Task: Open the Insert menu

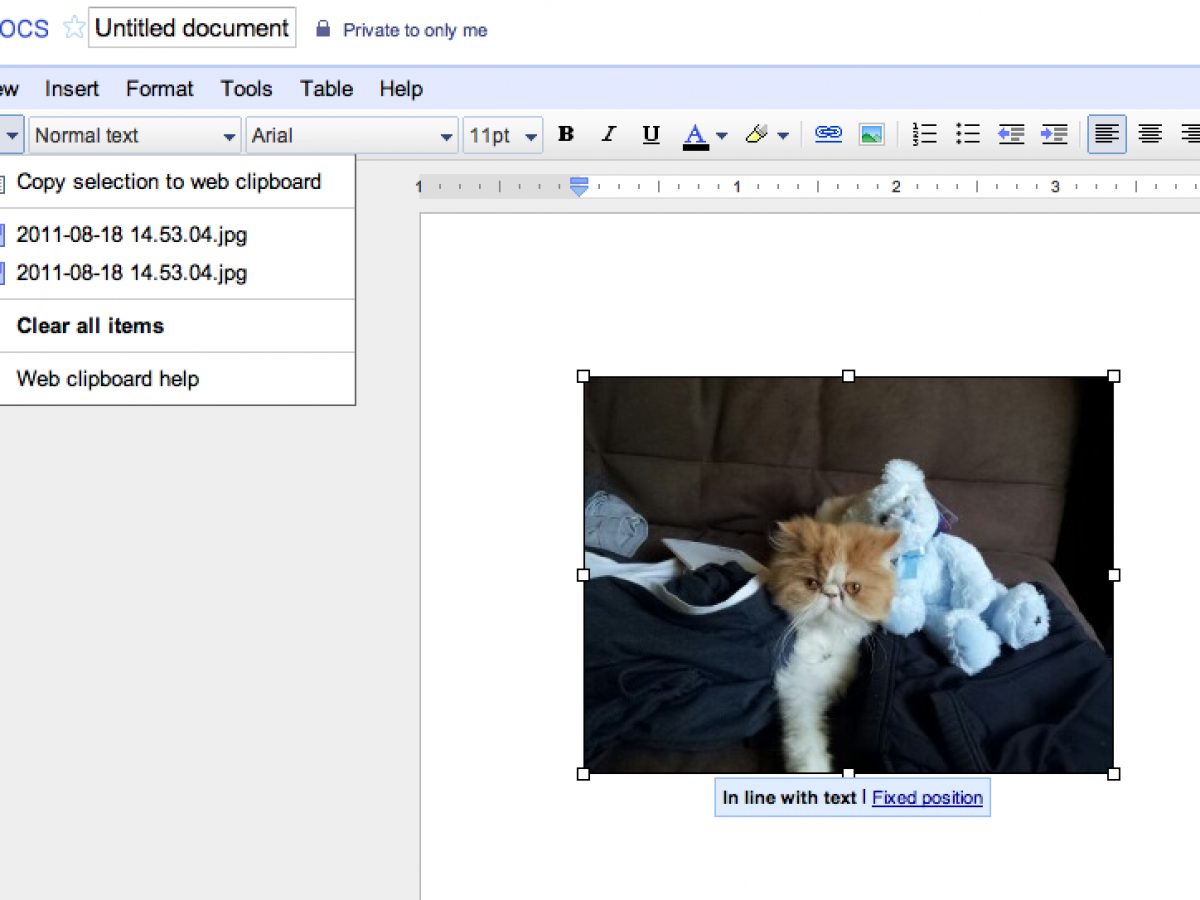Action: [72, 89]
